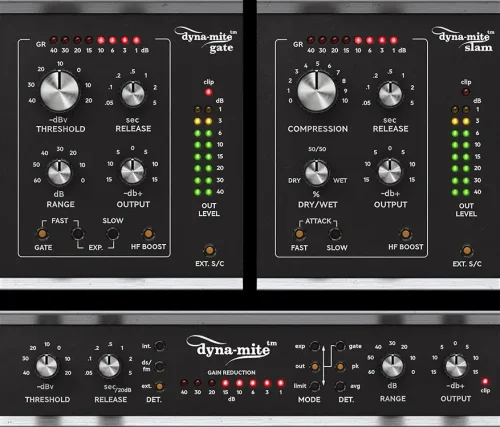Image resolution: width=500 pixels, height=427 pixels.
Task: Click the gate plugin OUTPUT knob
Action: pos(133,172)
